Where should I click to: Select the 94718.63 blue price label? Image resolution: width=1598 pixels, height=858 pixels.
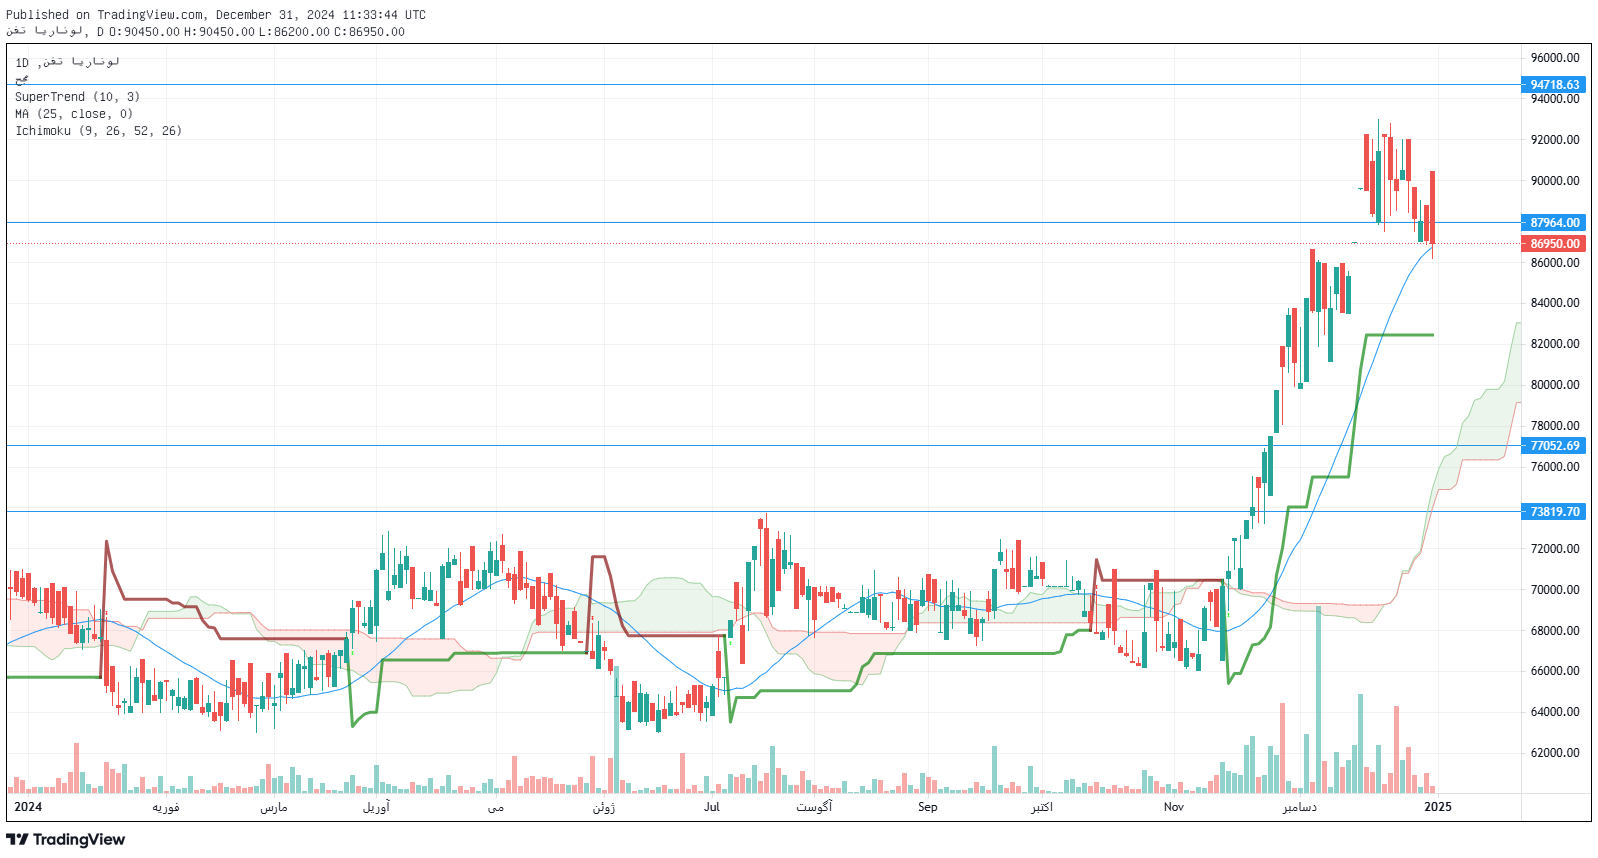1555,85
